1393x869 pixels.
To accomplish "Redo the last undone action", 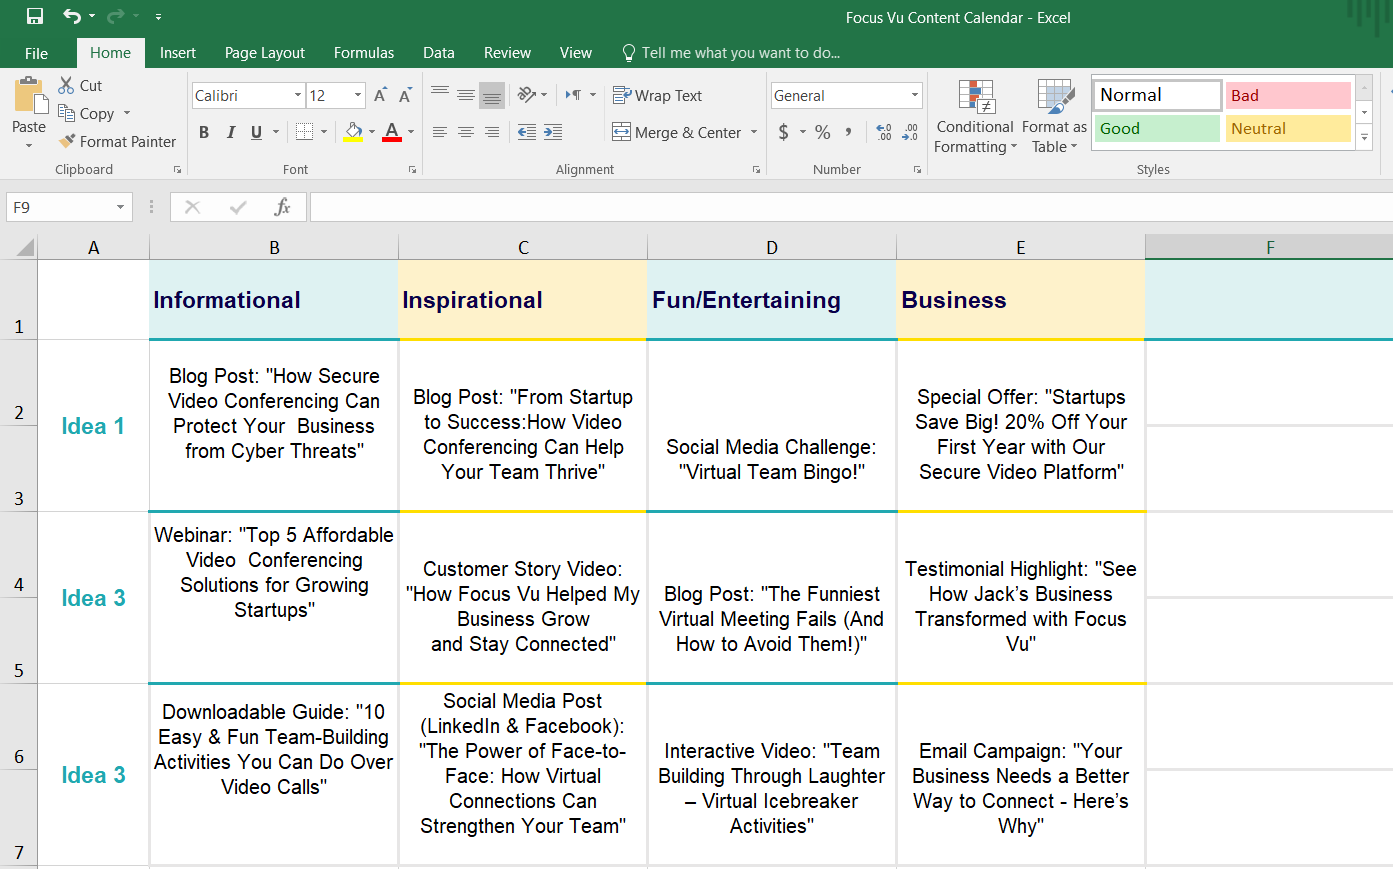I will click(x=116, y=16).
